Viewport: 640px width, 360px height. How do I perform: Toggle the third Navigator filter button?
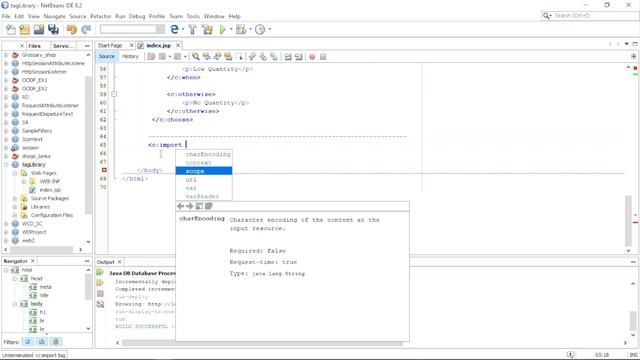[56, 342]
